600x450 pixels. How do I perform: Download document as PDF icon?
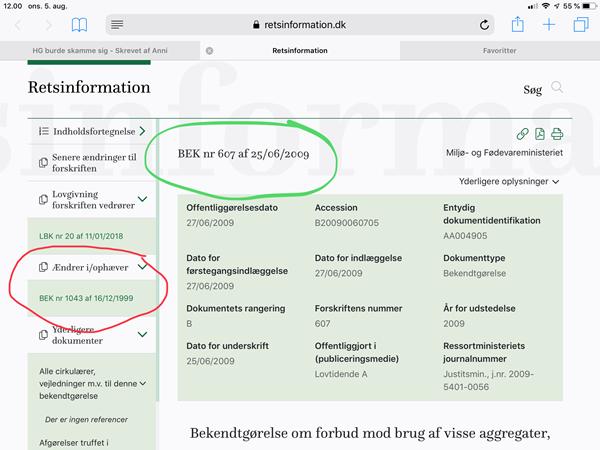tap(540, 134)
